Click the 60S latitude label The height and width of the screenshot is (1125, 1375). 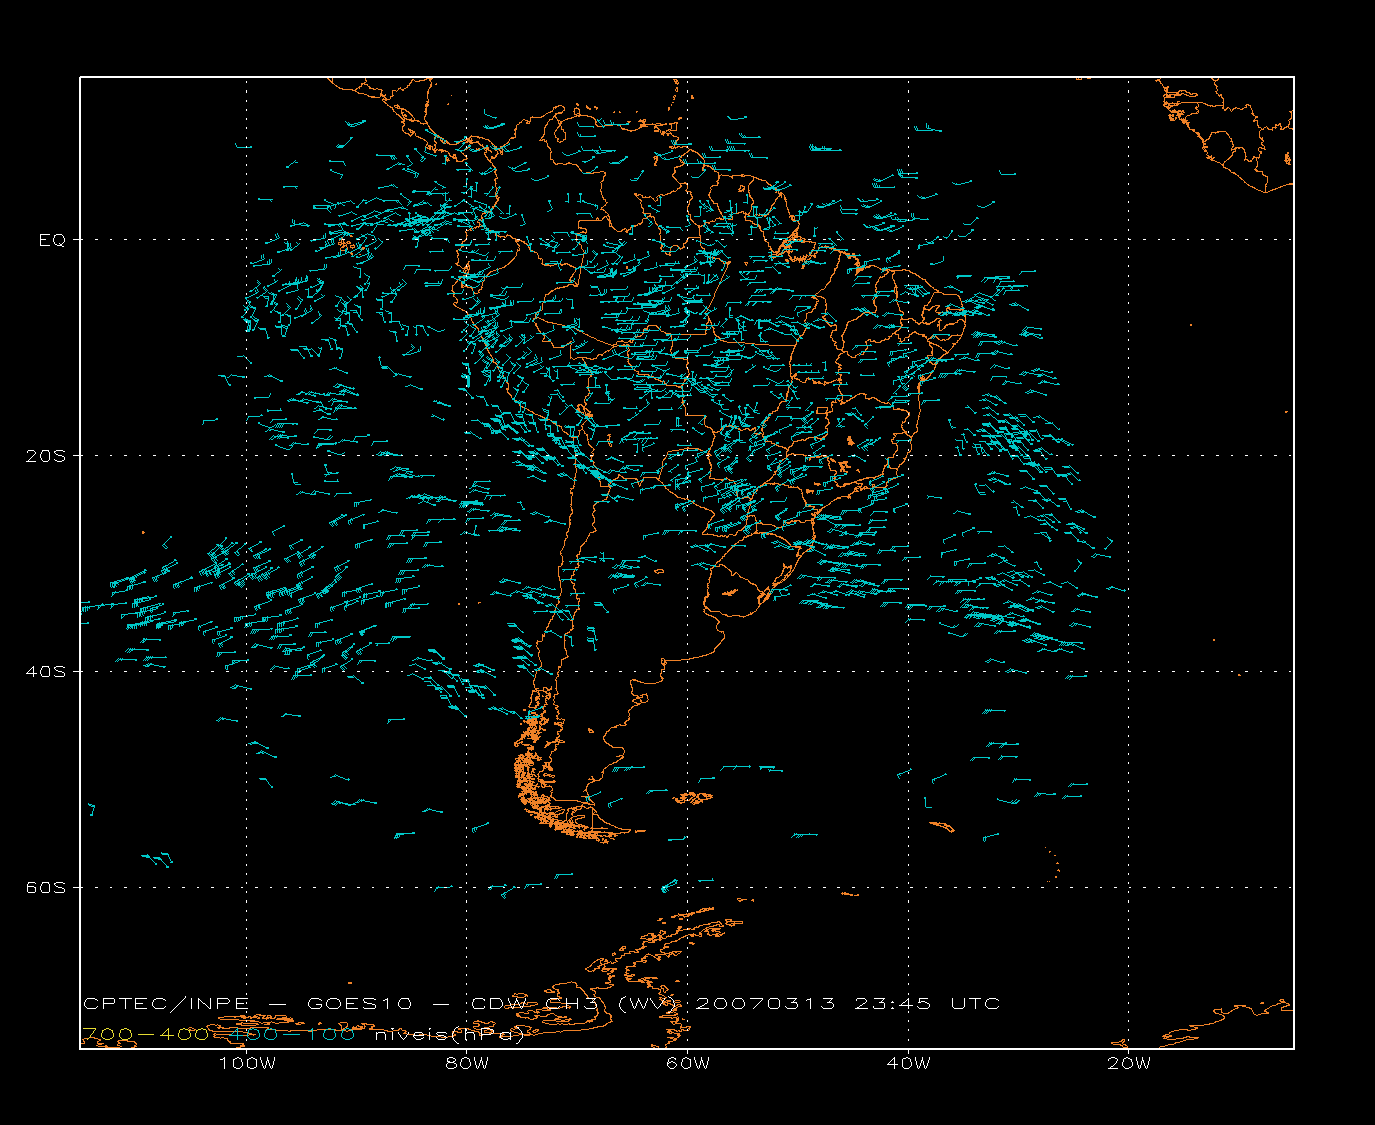pos(45,888)
